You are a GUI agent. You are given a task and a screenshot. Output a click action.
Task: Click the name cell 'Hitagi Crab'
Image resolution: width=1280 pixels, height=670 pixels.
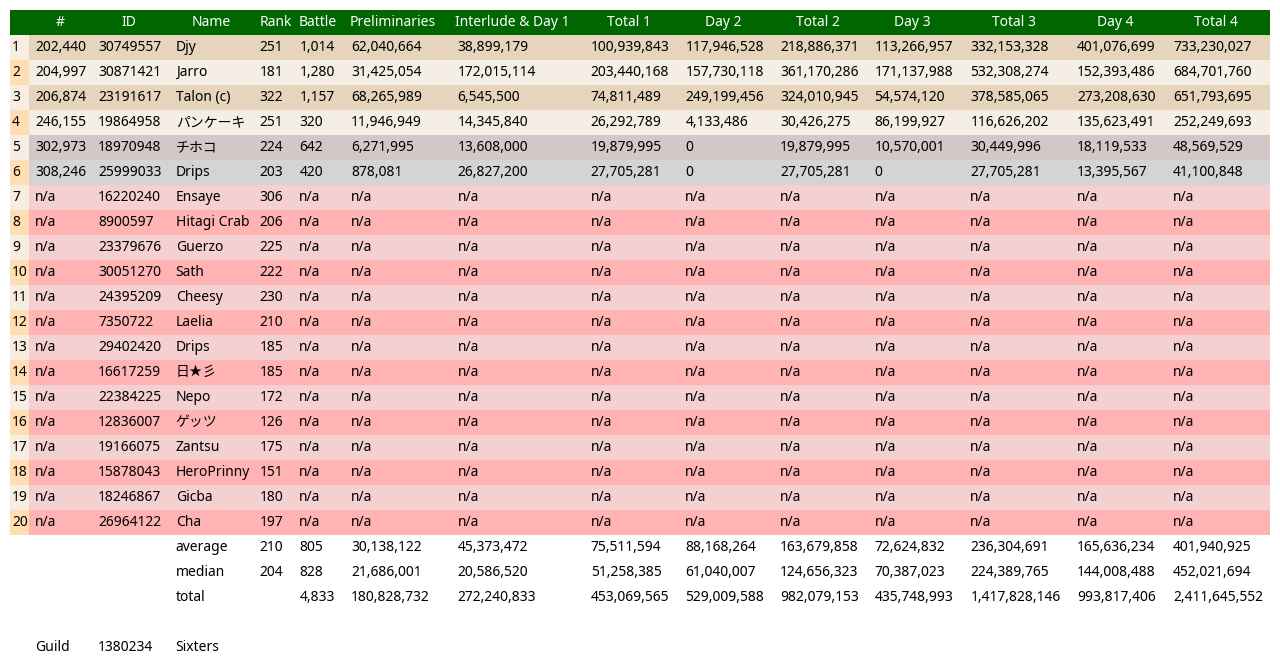coord(213,221)
